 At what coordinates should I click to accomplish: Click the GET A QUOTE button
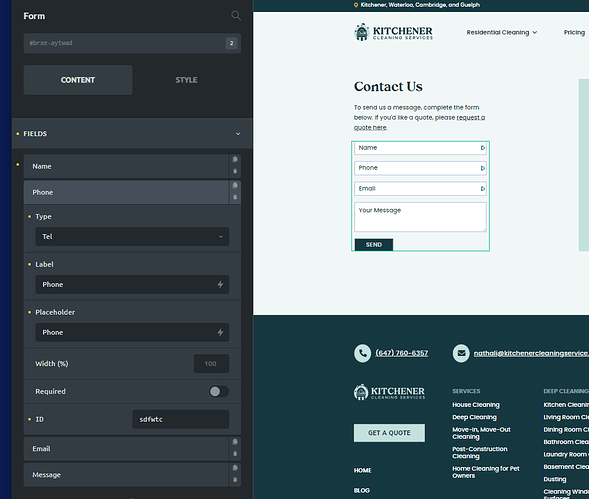pos(389,433)
